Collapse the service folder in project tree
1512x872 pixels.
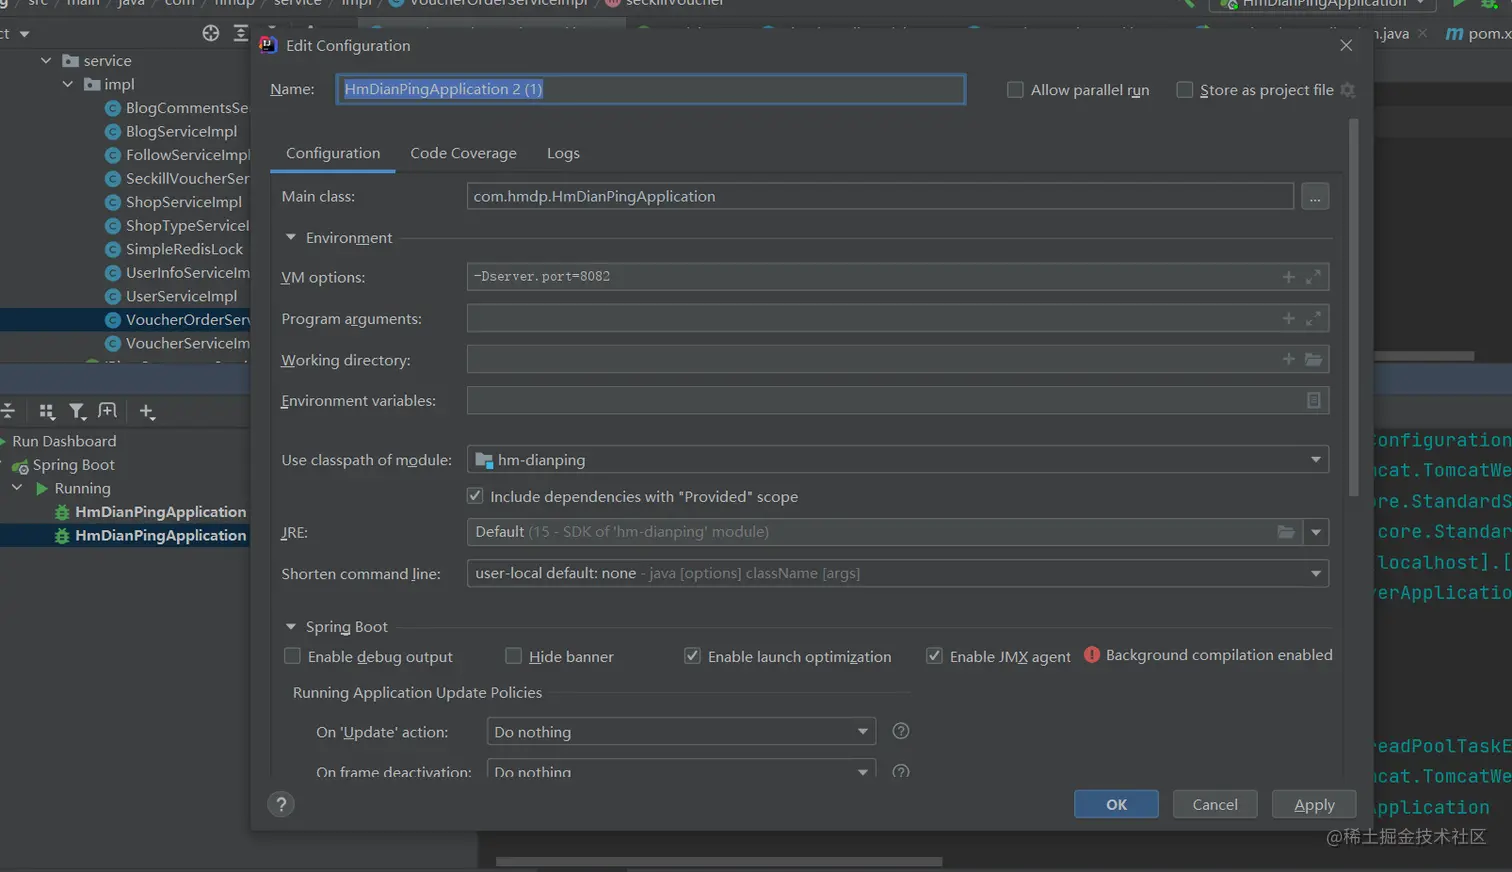point(46,61)
